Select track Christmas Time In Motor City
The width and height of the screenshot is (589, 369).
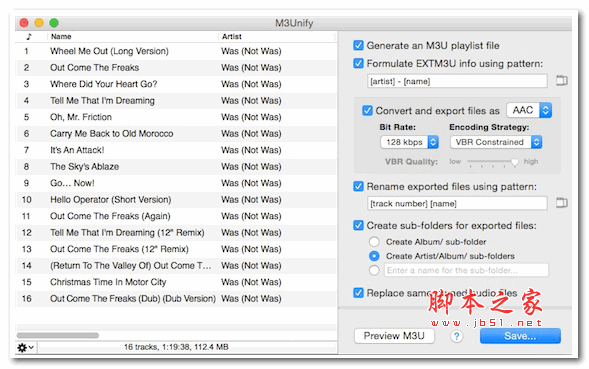176,282
